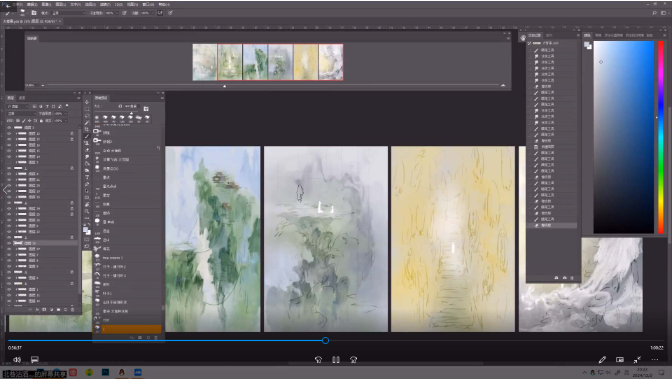Click the skip back button left of pause
This screenshot has width=672, height=379.
click(318, 360)
